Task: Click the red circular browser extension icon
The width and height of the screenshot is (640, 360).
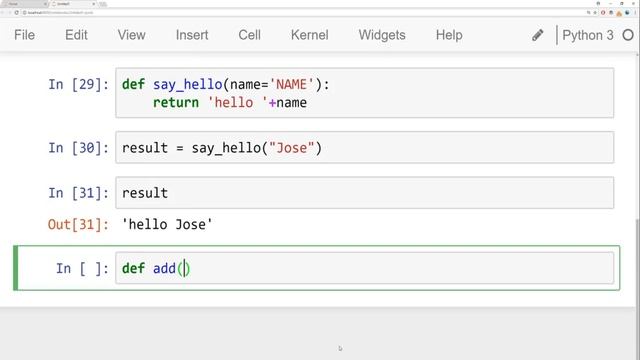Action: pos(603,13)
